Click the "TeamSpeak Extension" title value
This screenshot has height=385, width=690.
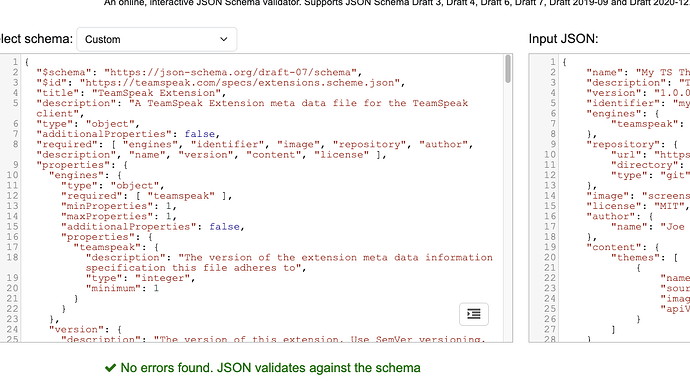156,93
